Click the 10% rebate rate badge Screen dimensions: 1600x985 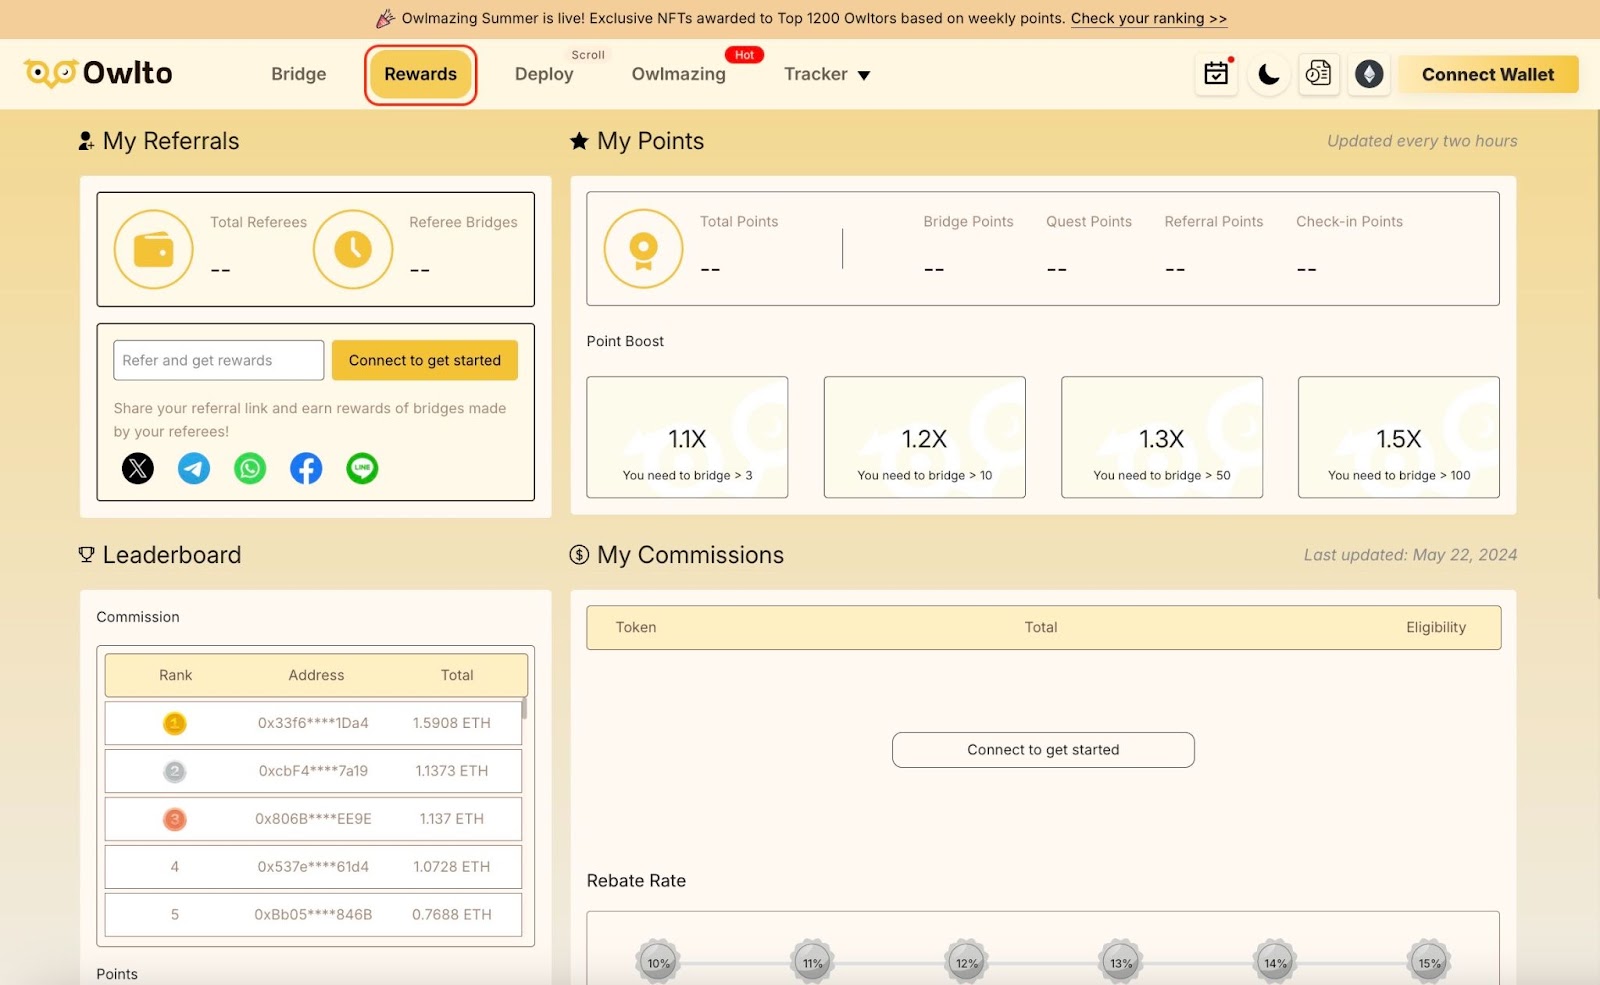click(658, 963)
